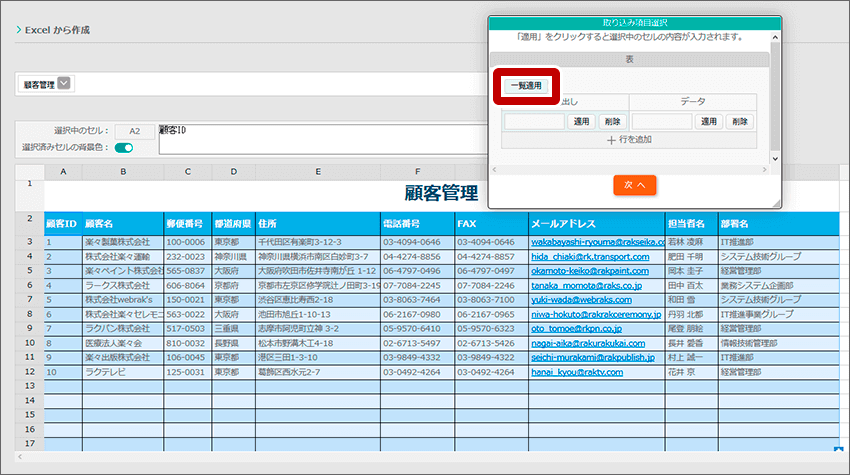
Task: Click the A2 selected cell reference box
Action: coord(134,131)
